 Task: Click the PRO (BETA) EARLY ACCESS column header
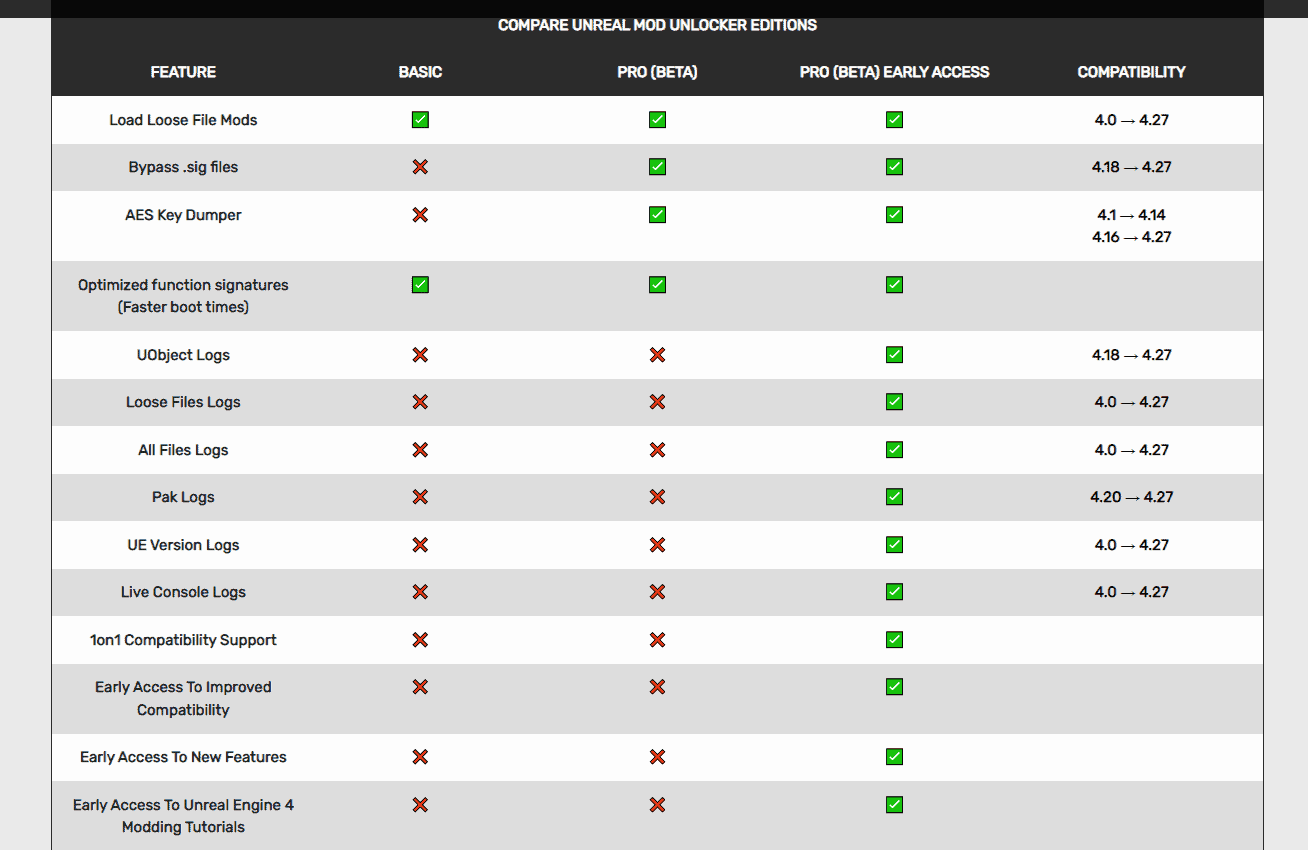click(894, 72)
